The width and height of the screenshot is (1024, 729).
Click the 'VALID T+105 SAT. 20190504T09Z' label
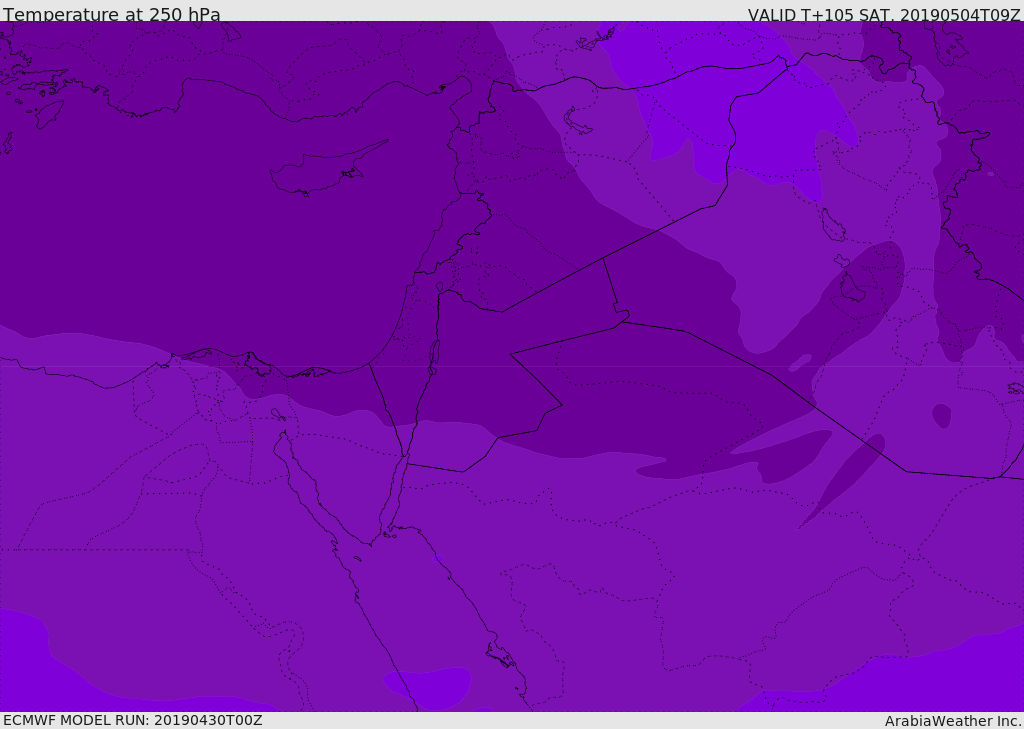884,15
